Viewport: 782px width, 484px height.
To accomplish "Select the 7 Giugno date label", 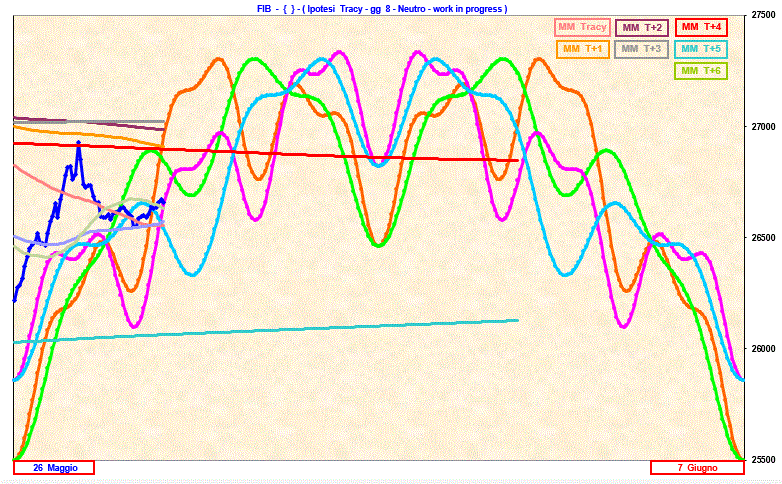I will [x=697, y=468].
